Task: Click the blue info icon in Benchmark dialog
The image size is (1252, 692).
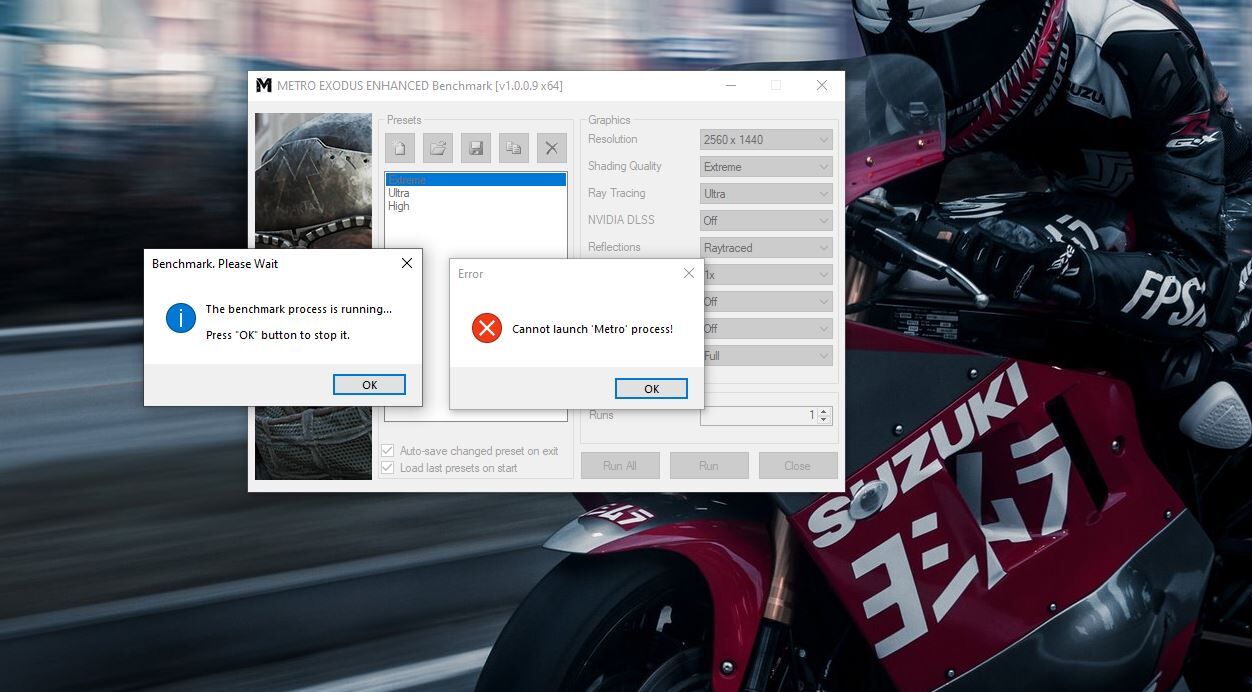Action: pyautogui.click(x=181, y=319)
